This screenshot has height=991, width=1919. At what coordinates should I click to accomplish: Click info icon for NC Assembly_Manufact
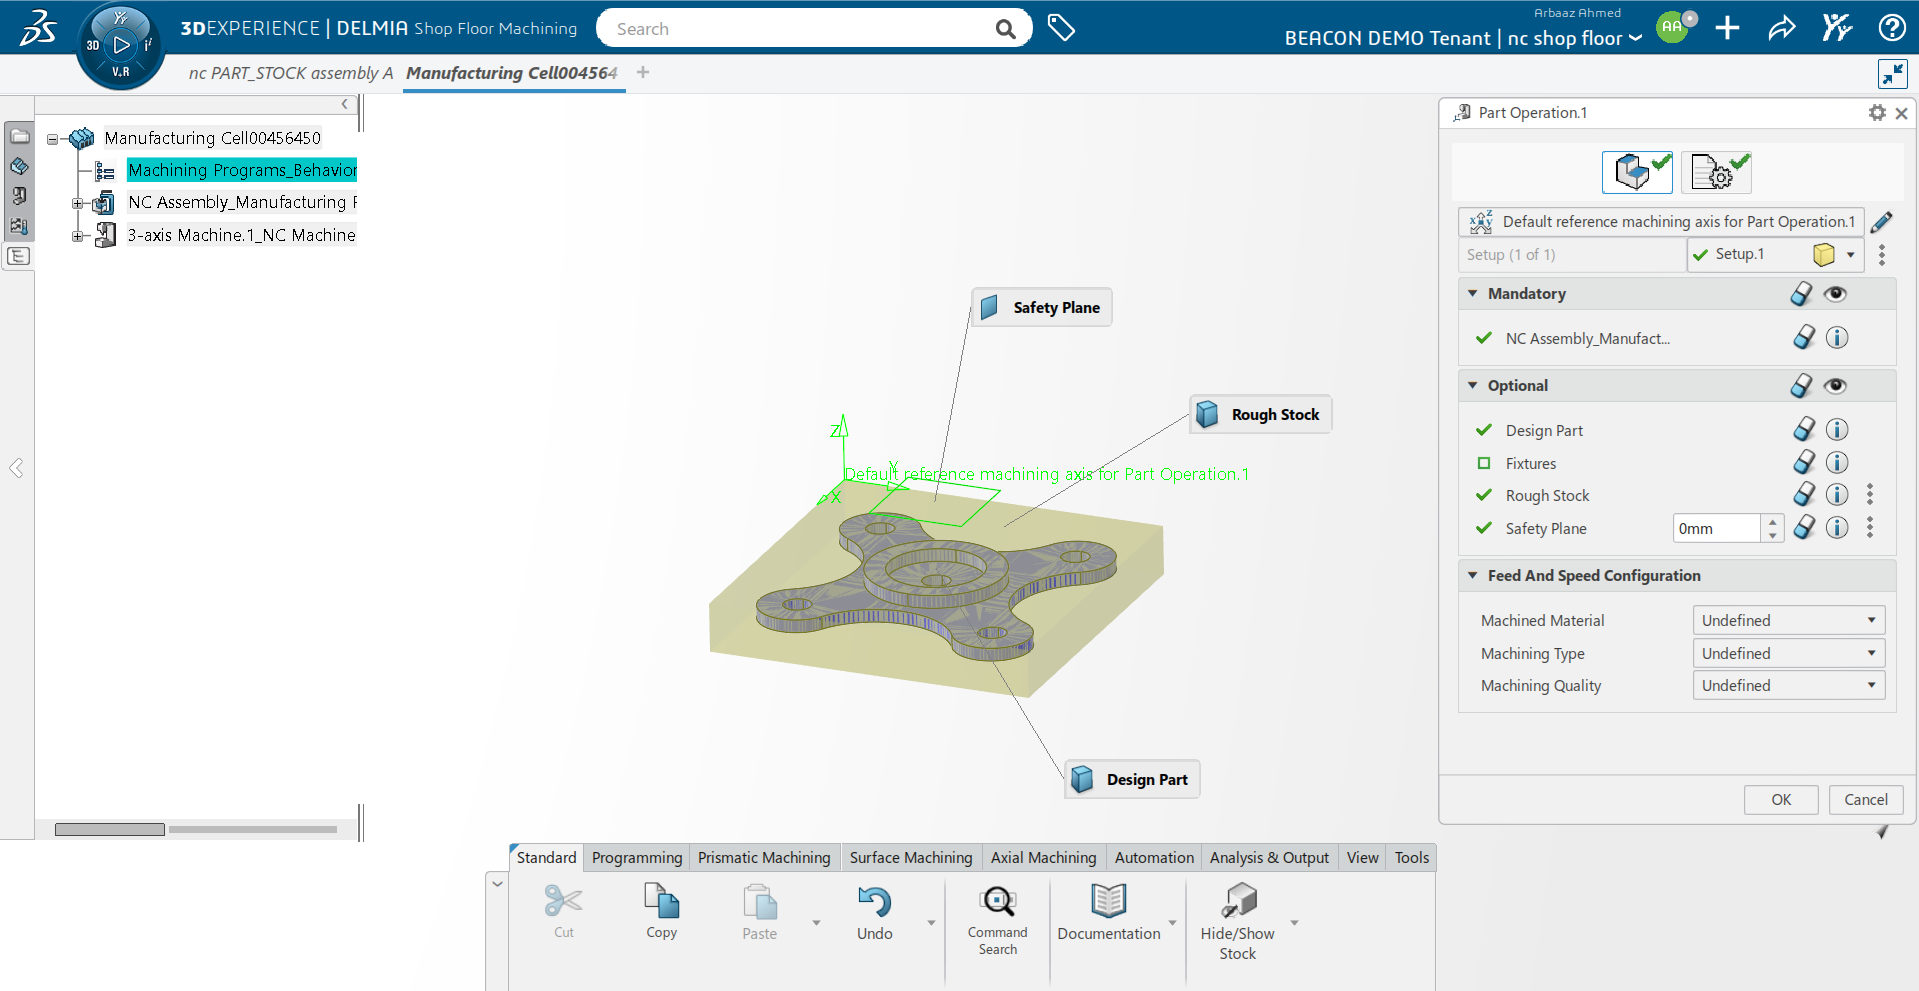pyautogui.click(x=1837, y=338)
